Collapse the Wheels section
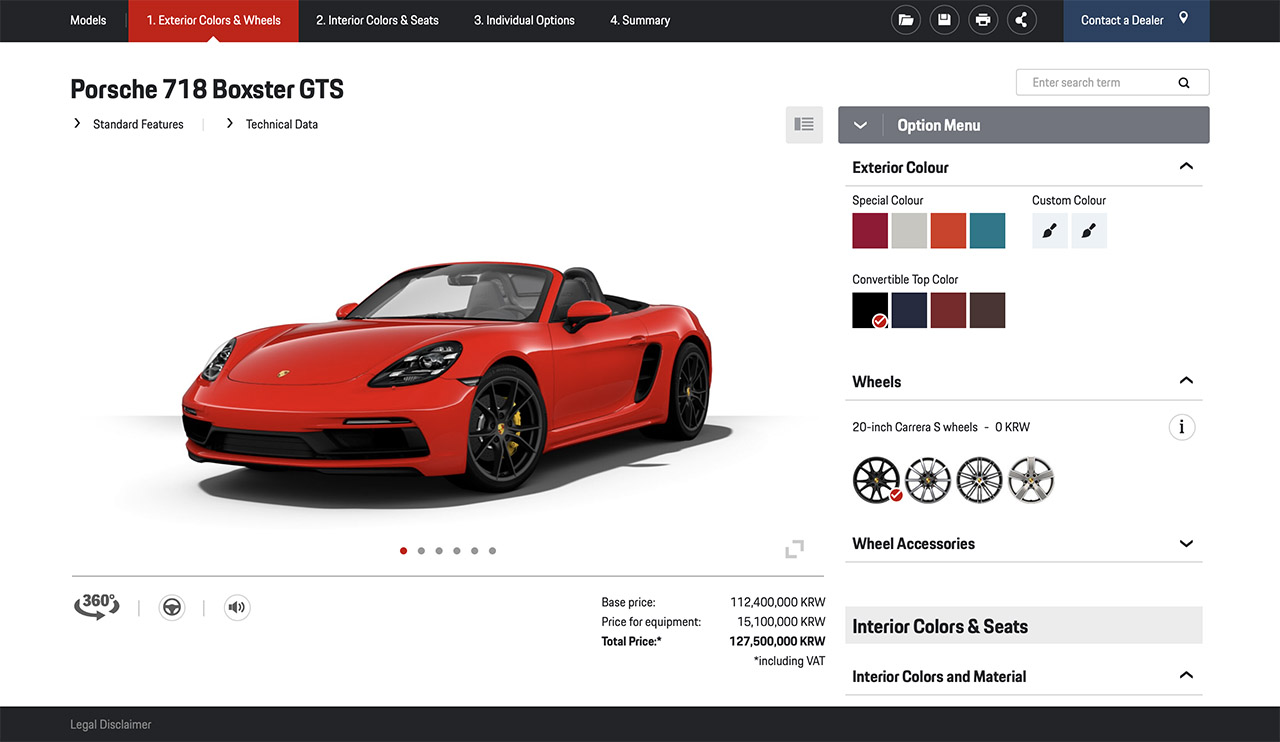This screenshot has height=742, width=1280. coord(1186,381)
